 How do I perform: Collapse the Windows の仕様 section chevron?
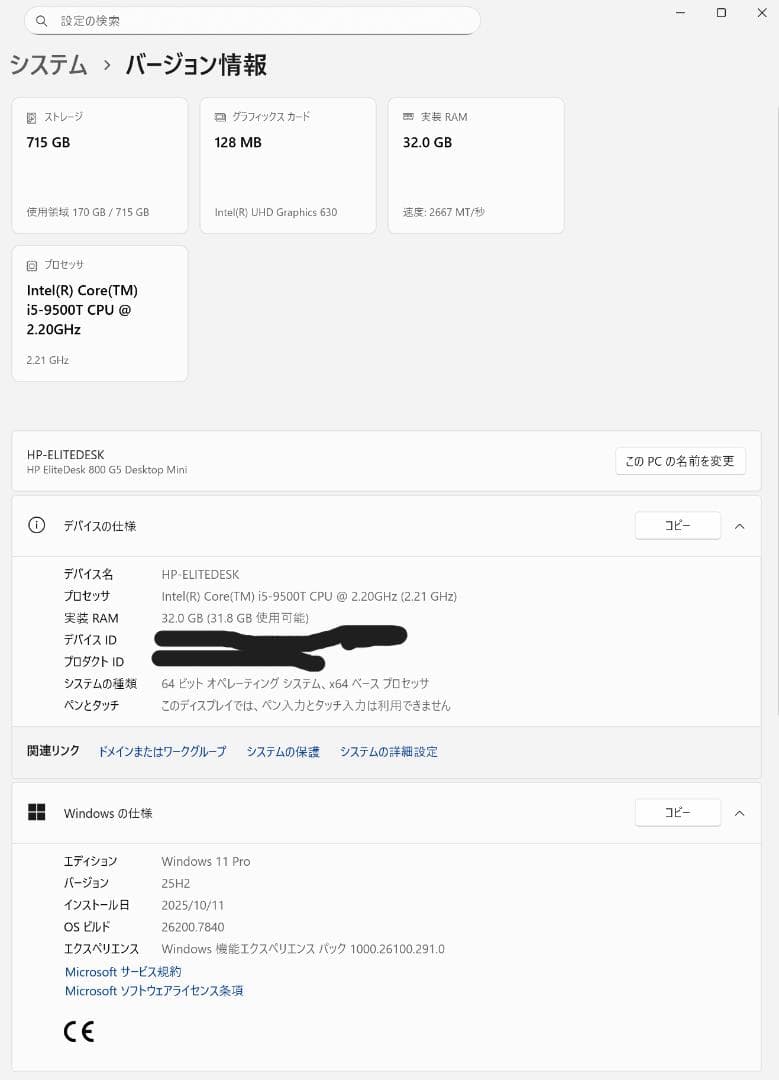click(x=740, y=813)
